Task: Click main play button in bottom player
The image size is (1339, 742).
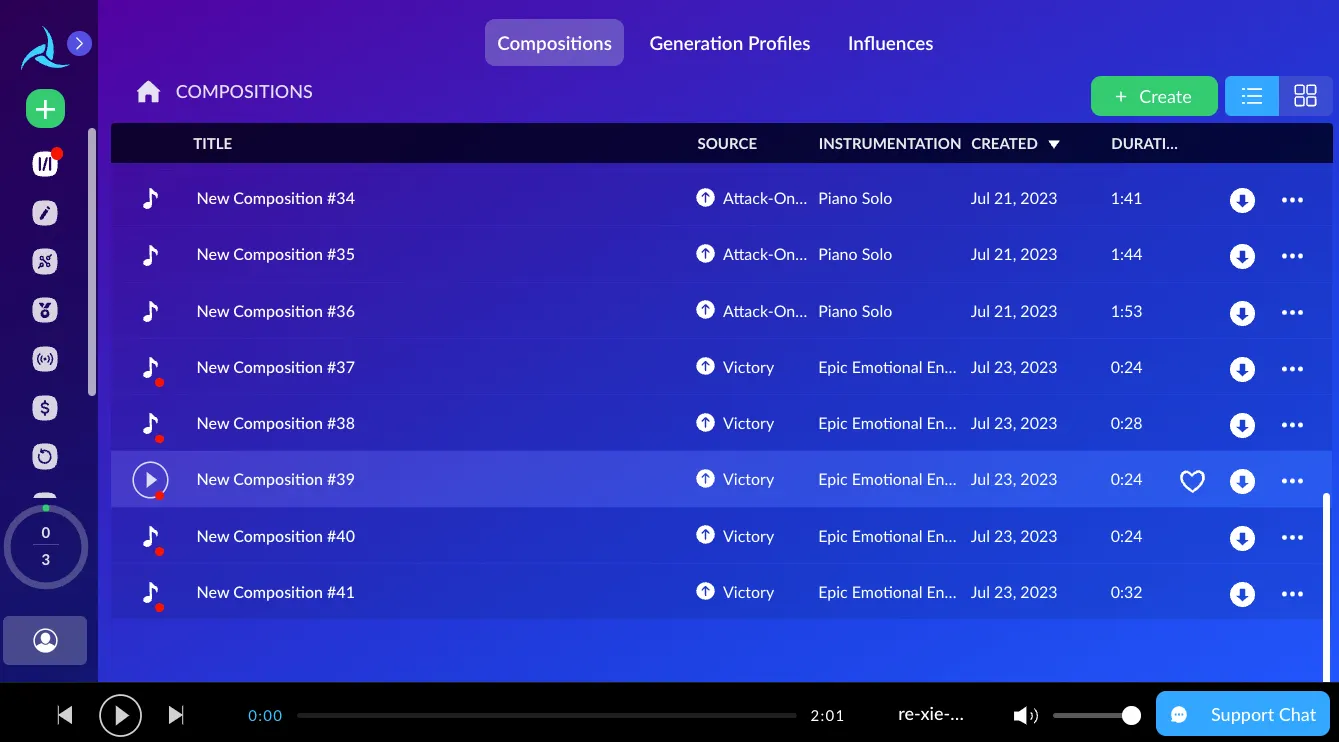Action: click(x=120, y=715)
